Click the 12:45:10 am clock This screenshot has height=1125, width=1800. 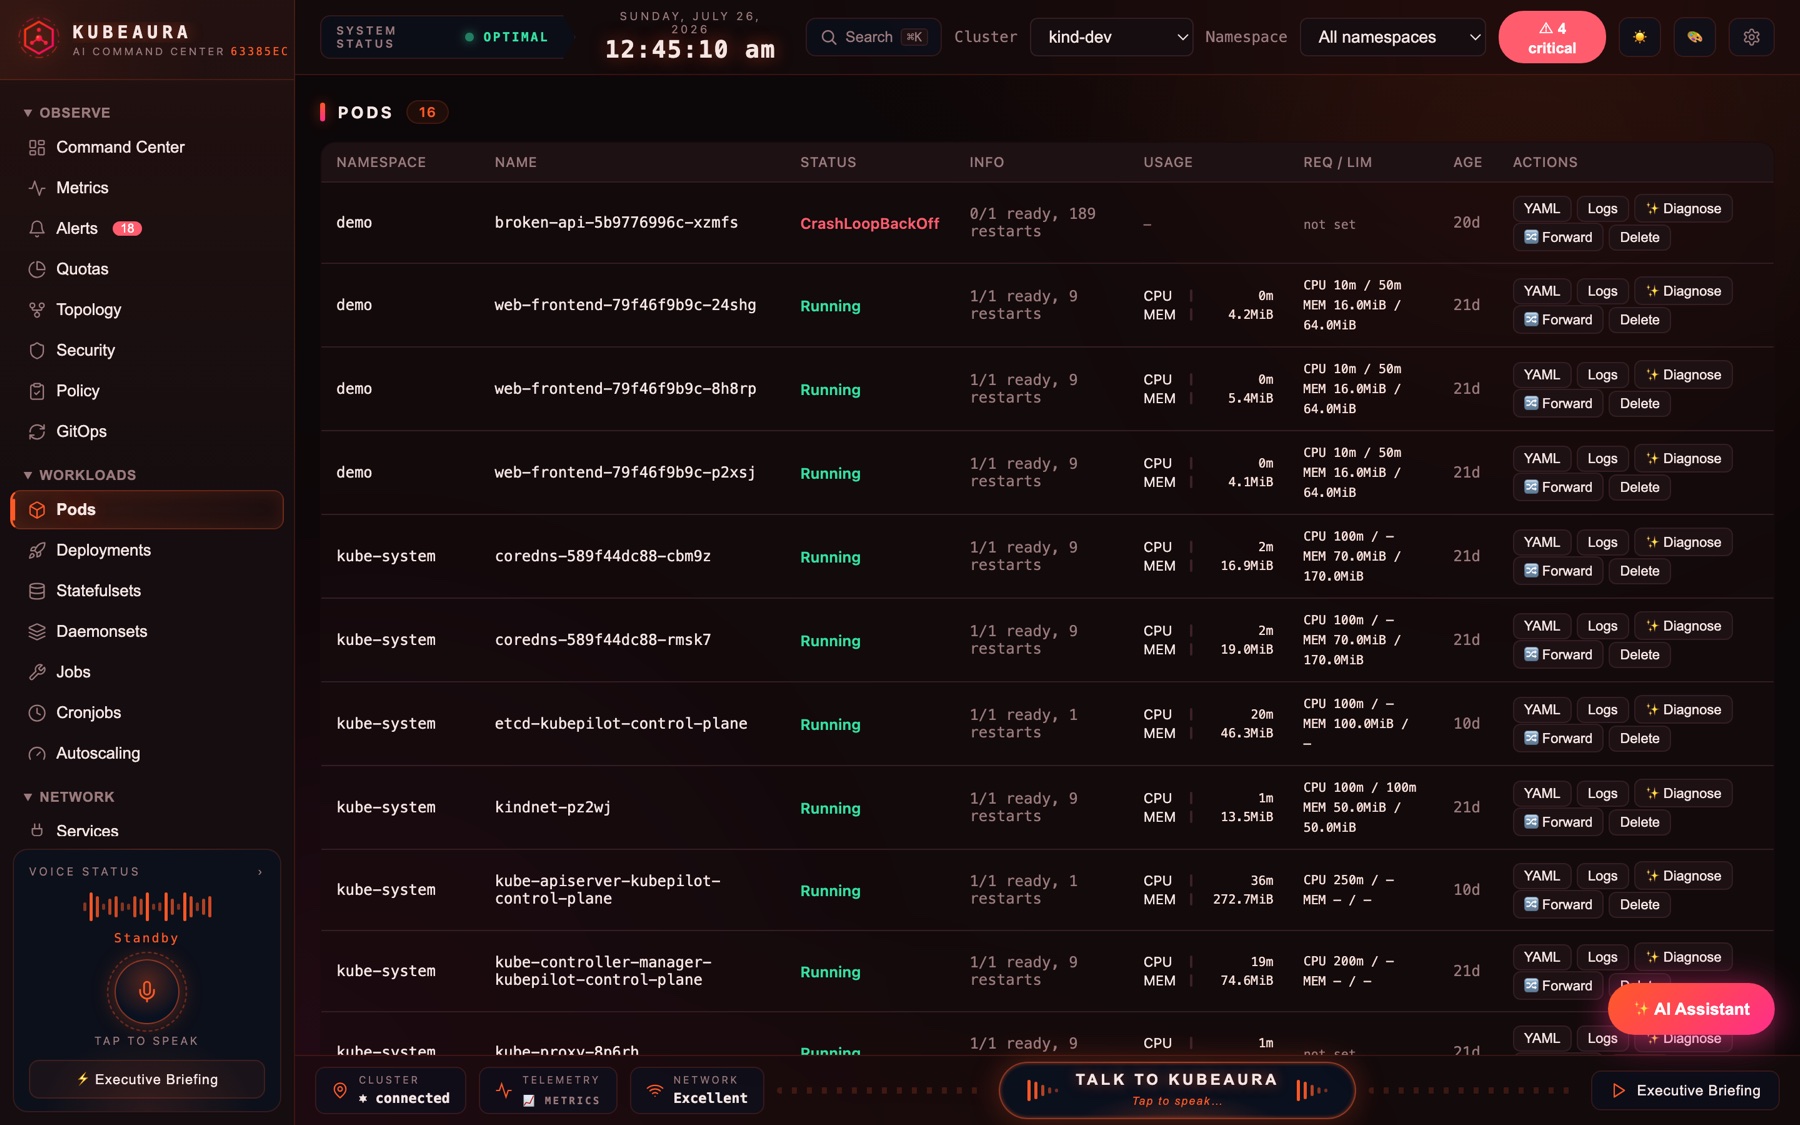coord(689,49)
